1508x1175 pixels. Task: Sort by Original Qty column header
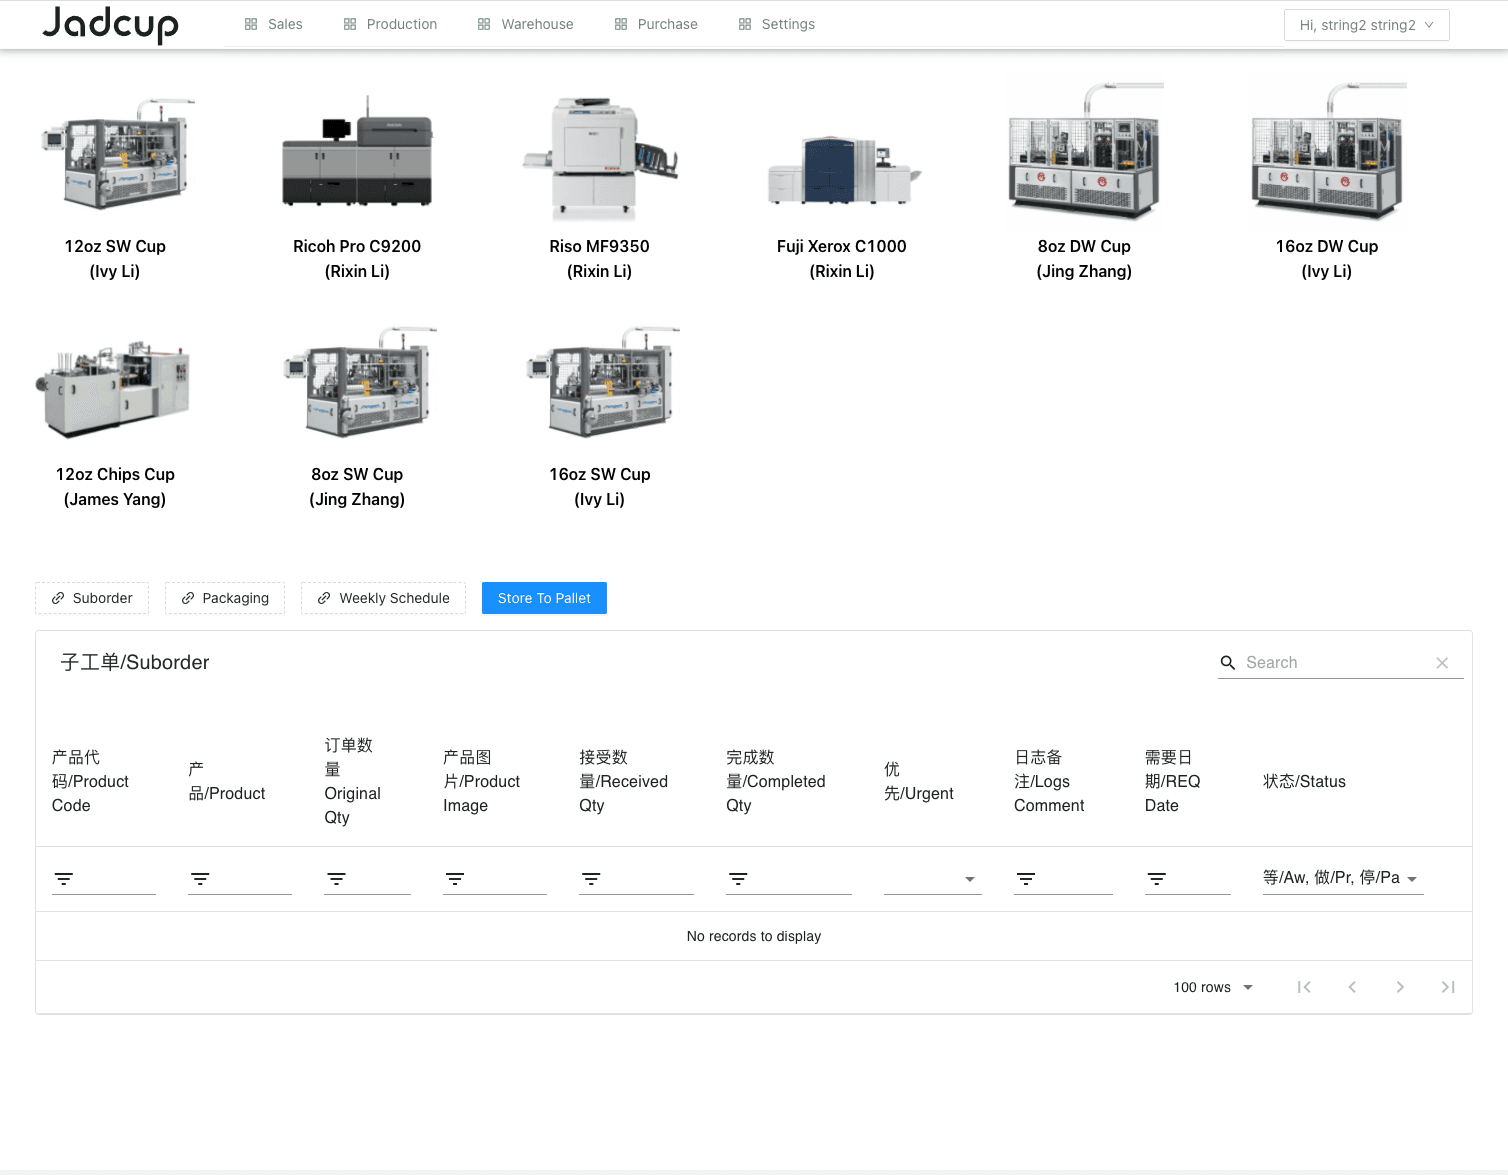tap(353, 781)
